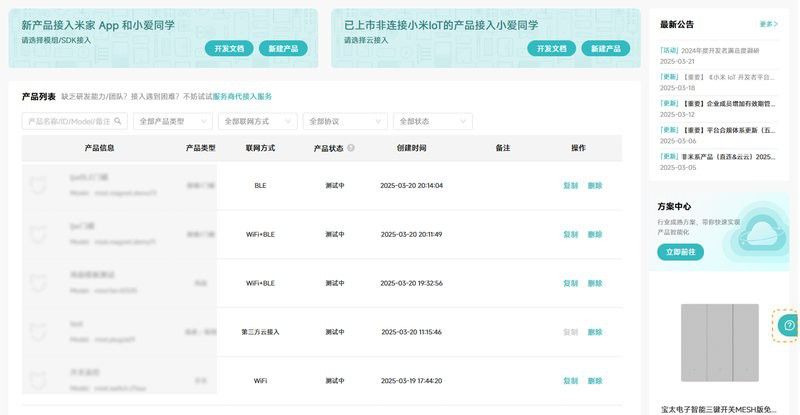Click the BLE network type cell
This screenshot has height=415, width=800.
pyautogui.click(x=260, y=186)
